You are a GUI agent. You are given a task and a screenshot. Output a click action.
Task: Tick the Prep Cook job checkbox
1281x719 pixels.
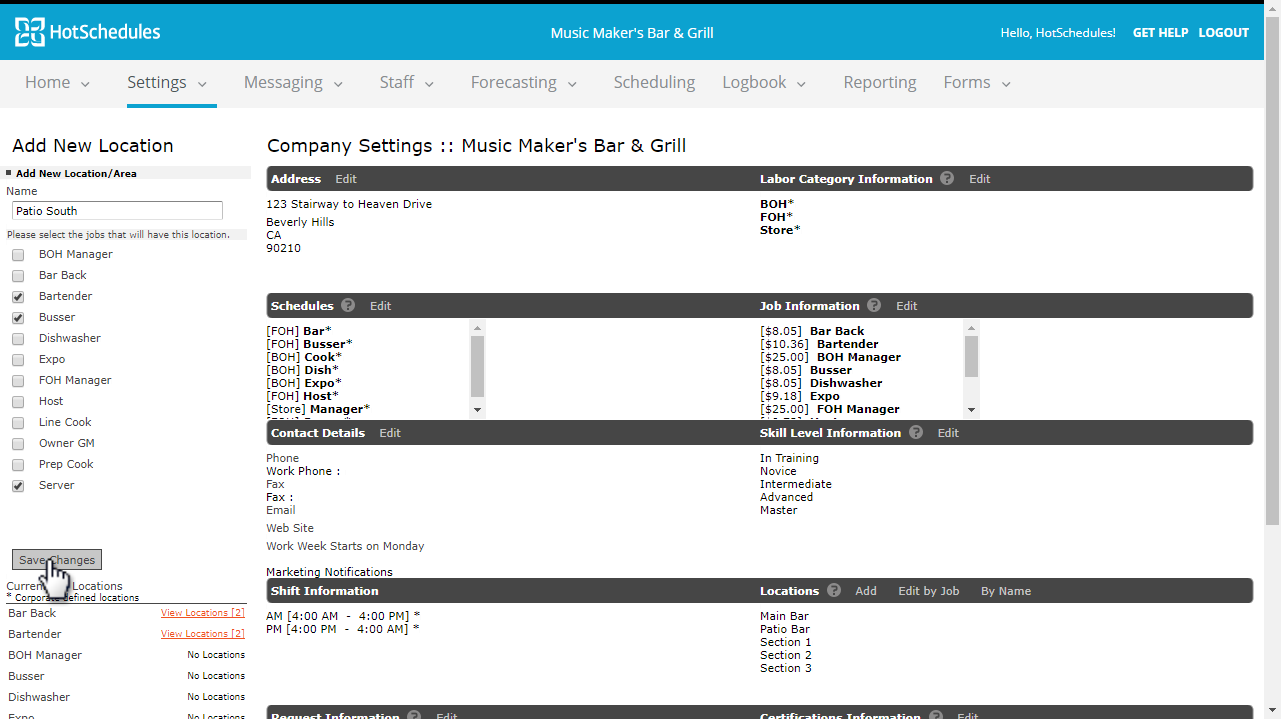[x=18, y=465]
